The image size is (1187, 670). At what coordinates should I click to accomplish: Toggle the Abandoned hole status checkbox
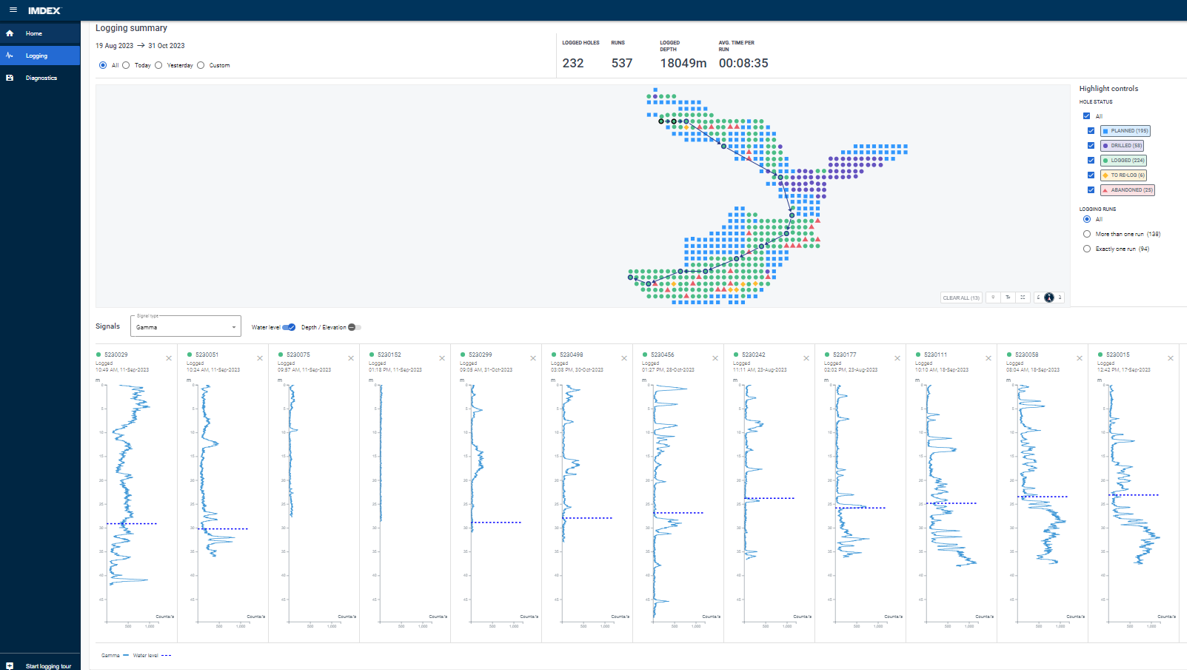coord(1091,190)
